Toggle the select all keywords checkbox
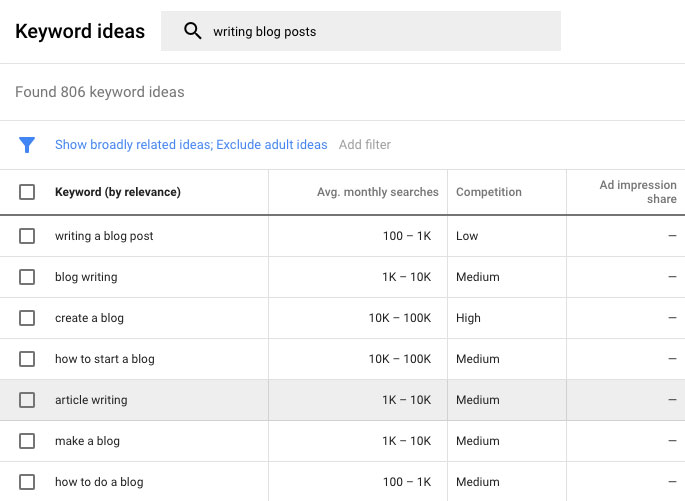The width and height of the screenshot is (685, 501). pos(27,192)
